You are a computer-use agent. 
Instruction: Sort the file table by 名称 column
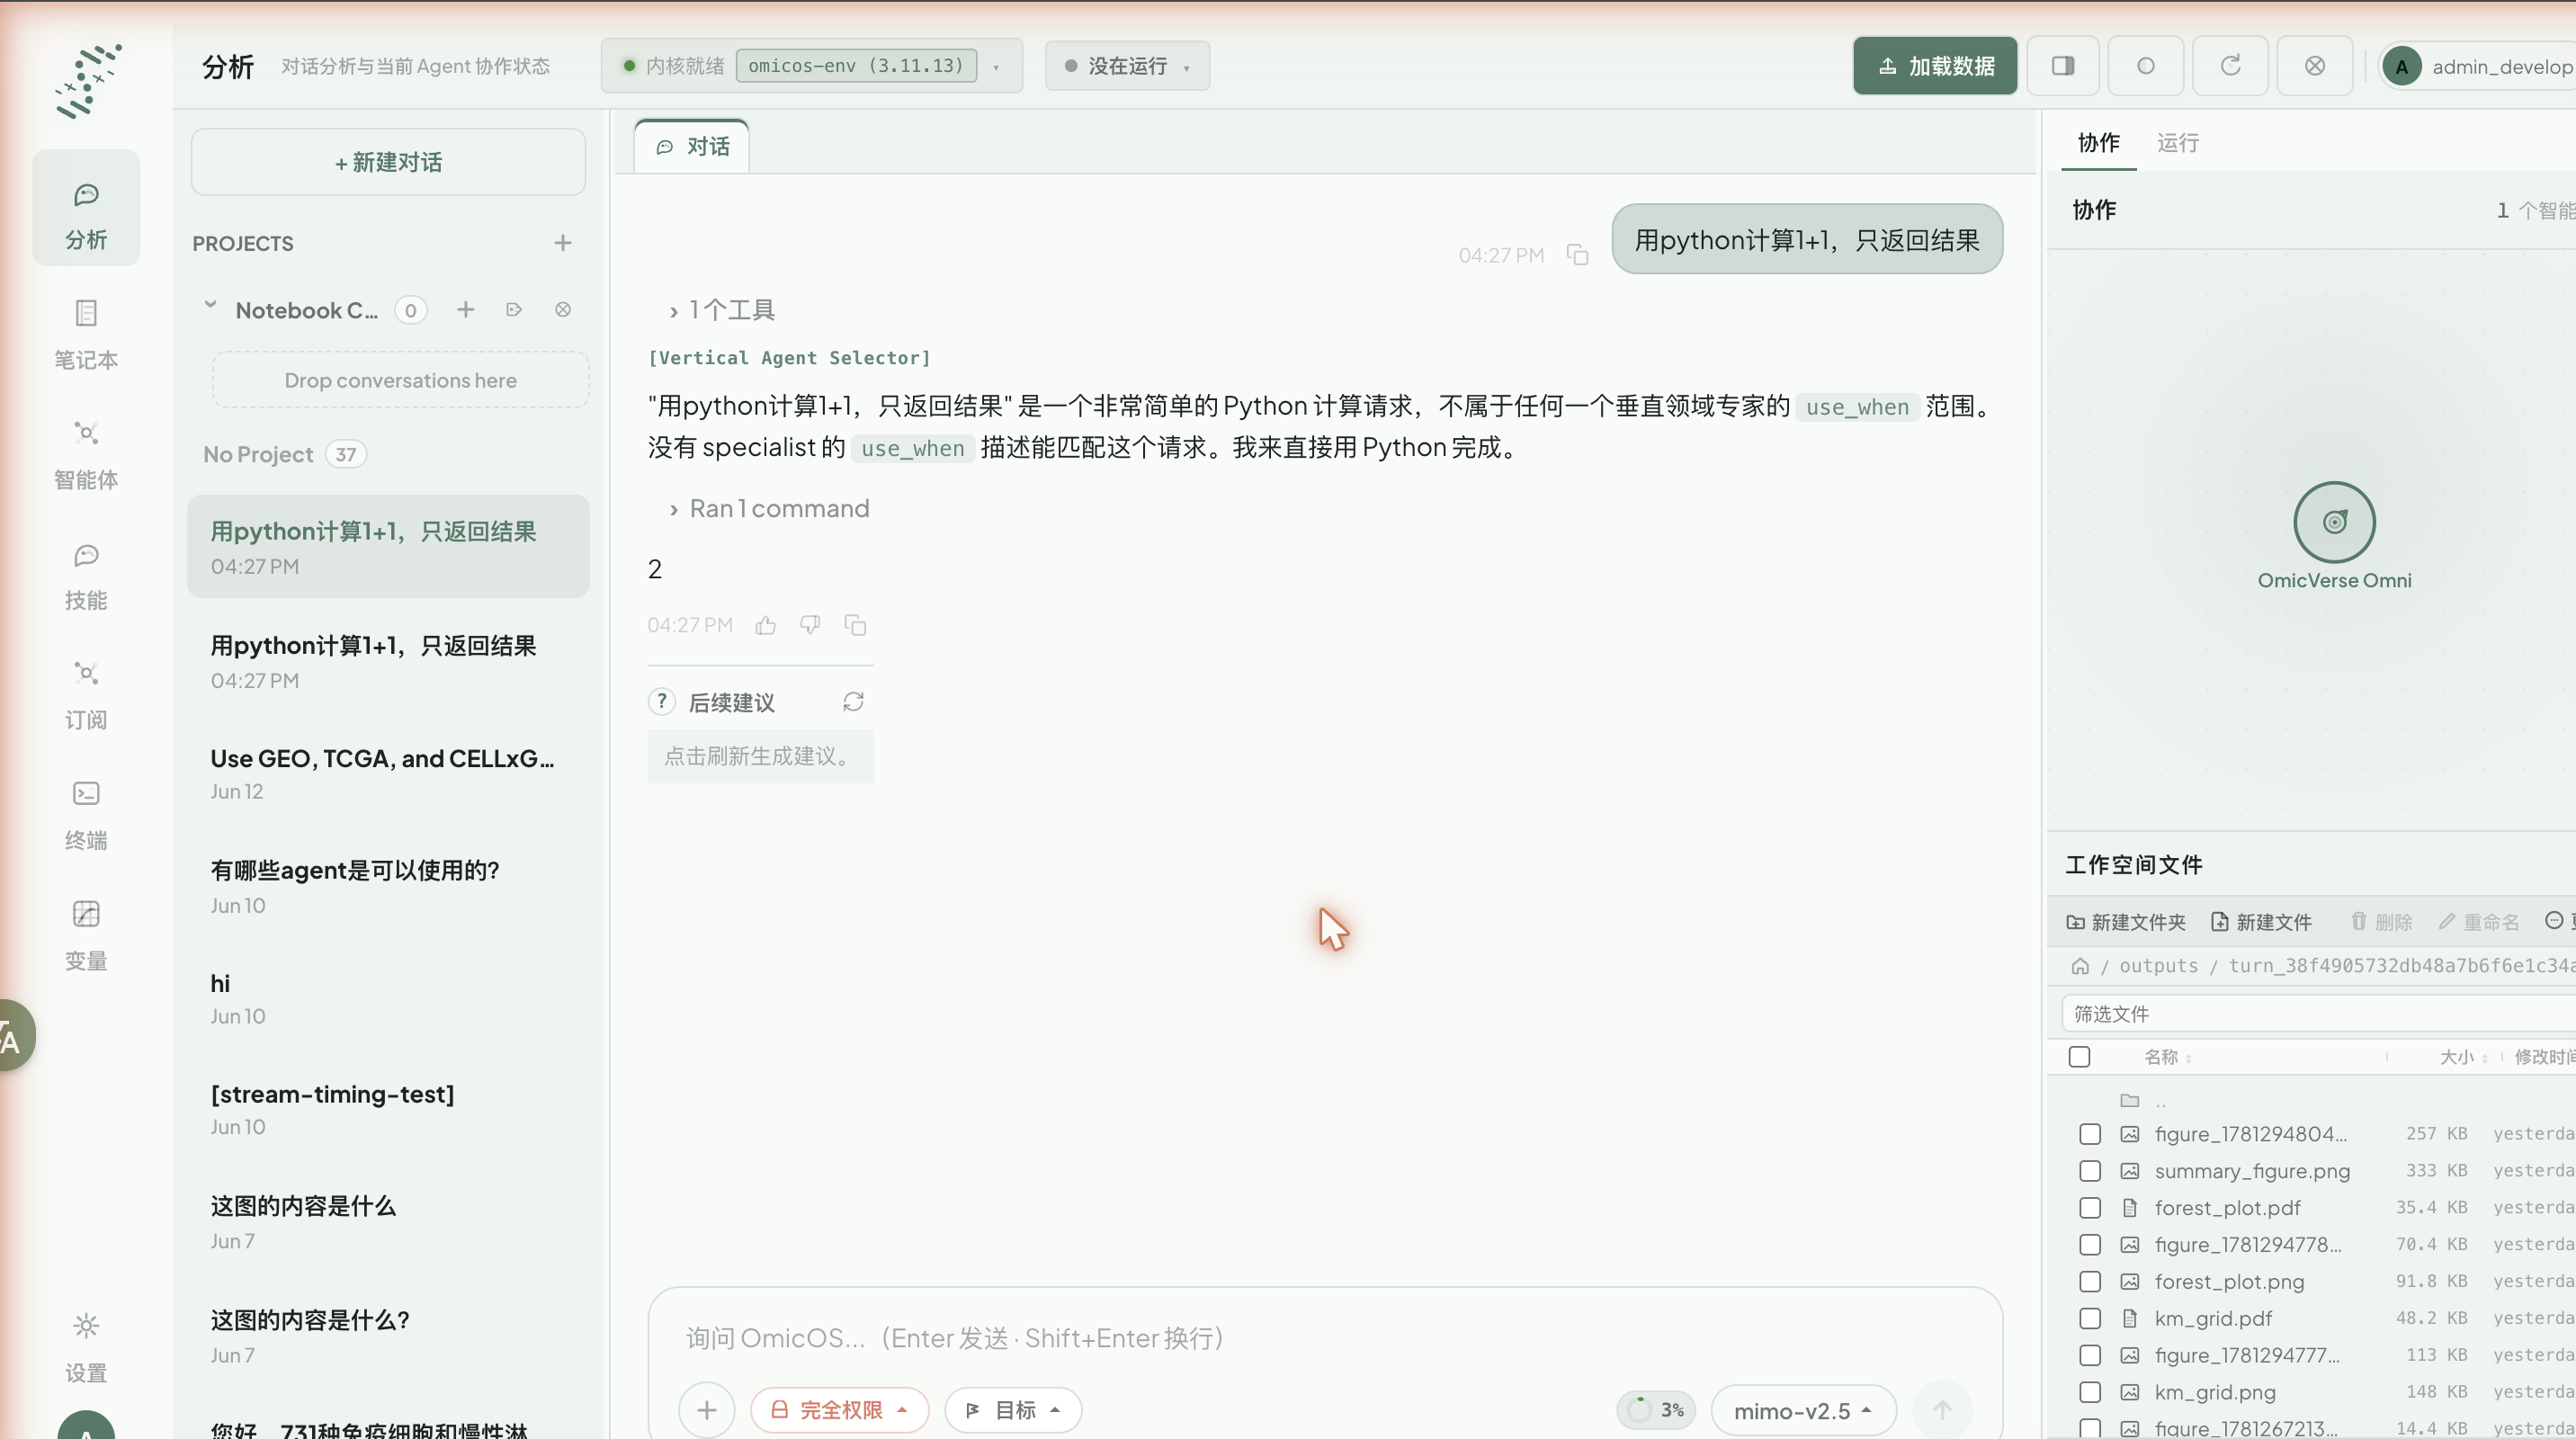2167,1057
